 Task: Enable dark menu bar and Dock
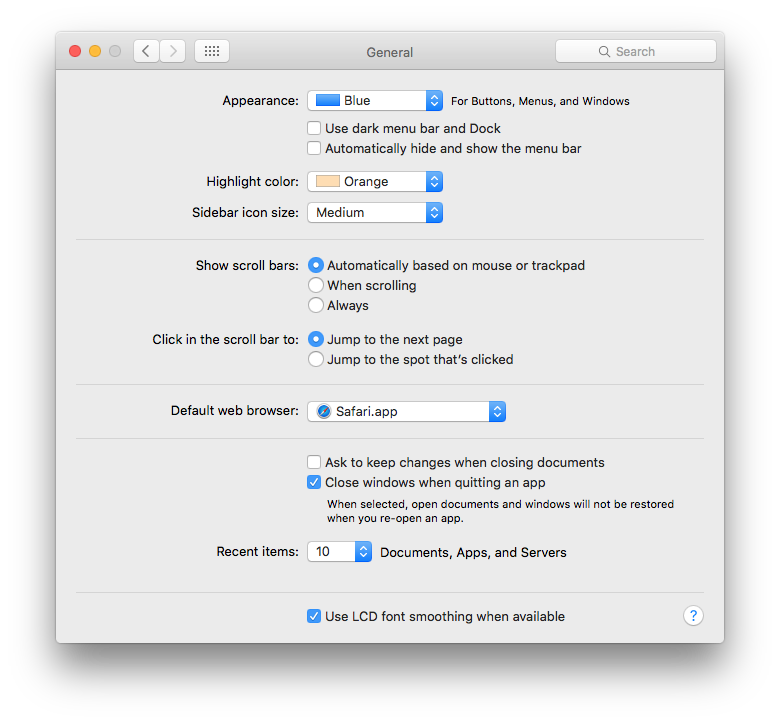click(314, 128)
